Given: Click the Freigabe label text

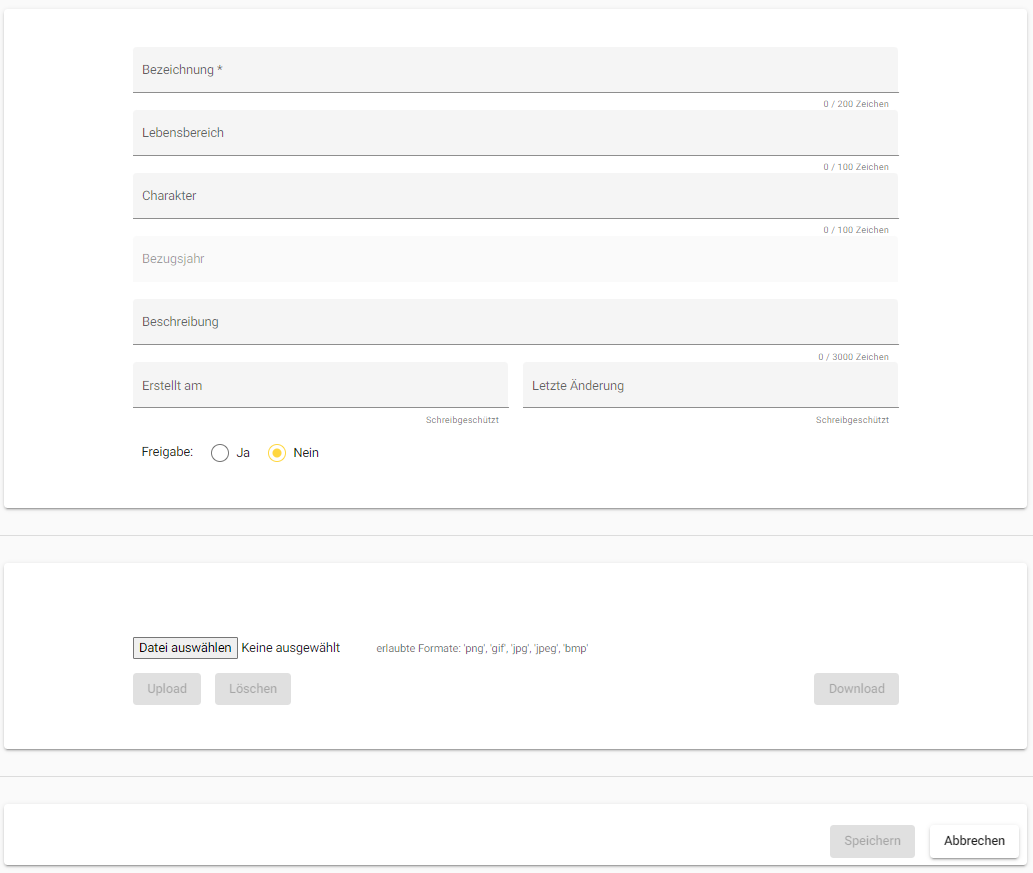Looking at the screenshot, I should [x=167, y=452].
